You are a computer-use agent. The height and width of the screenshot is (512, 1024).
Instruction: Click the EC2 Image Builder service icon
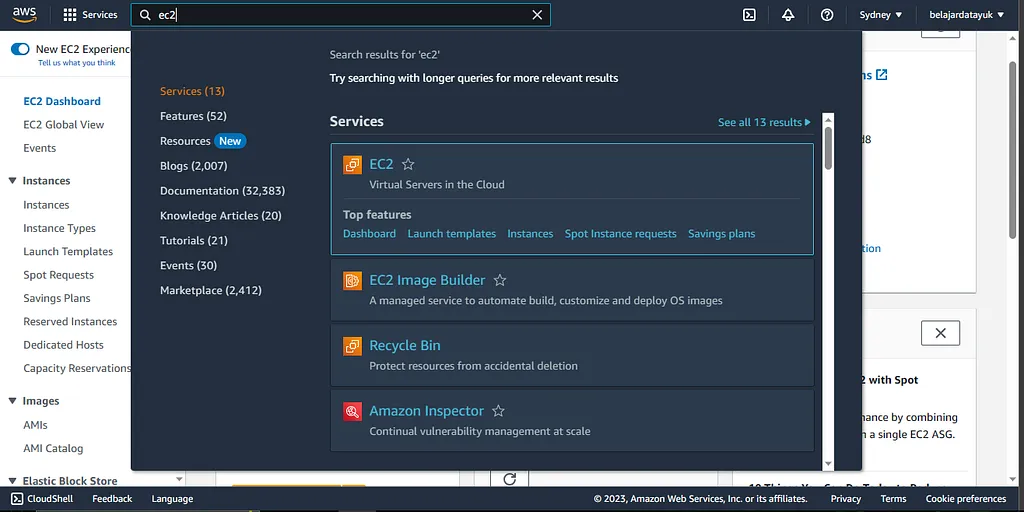coord(353,281)
